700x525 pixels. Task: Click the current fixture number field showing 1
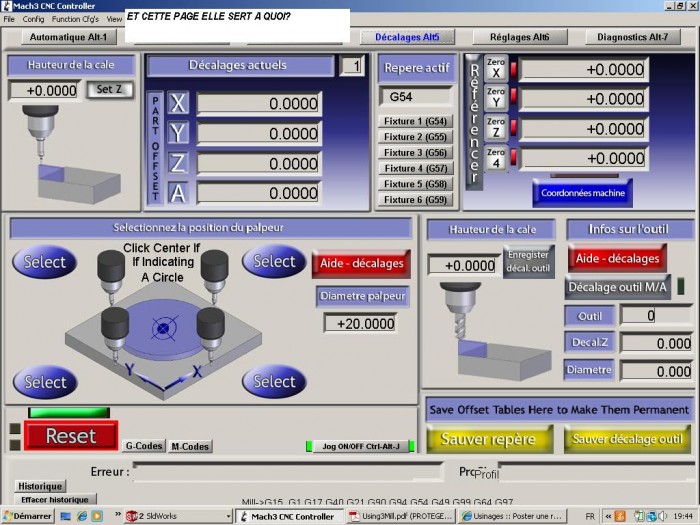[352, 66]
